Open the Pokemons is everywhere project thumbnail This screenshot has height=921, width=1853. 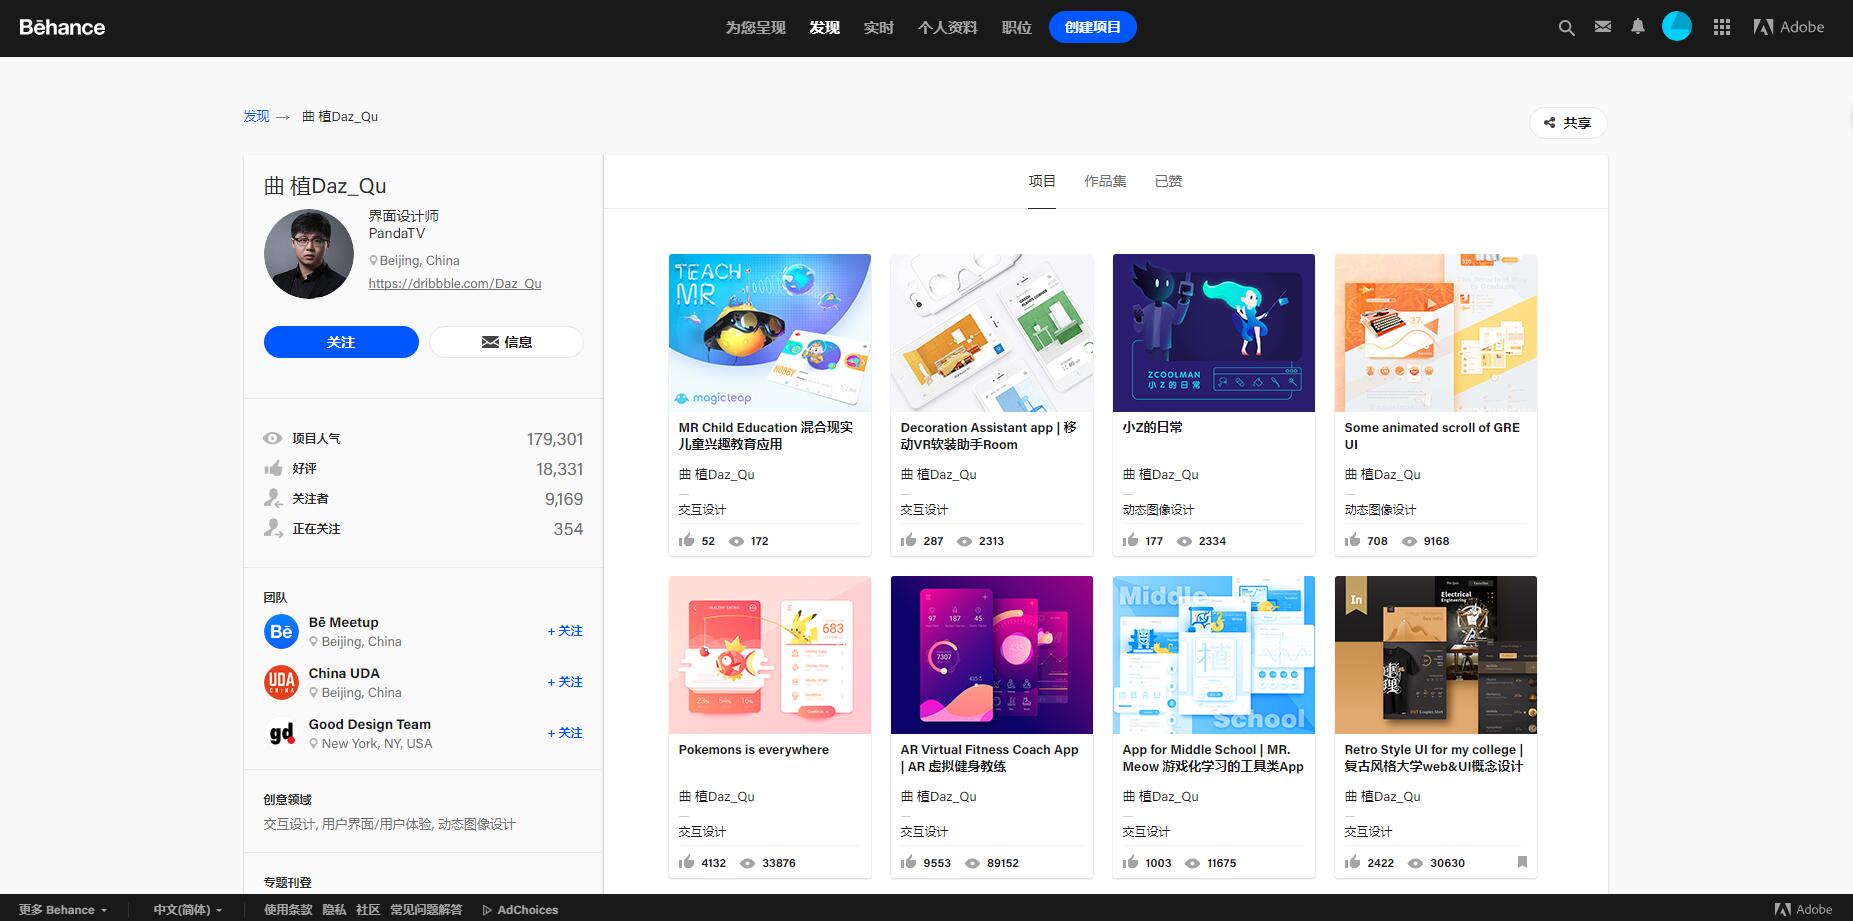pyautogui.click(x=770, y=655)
